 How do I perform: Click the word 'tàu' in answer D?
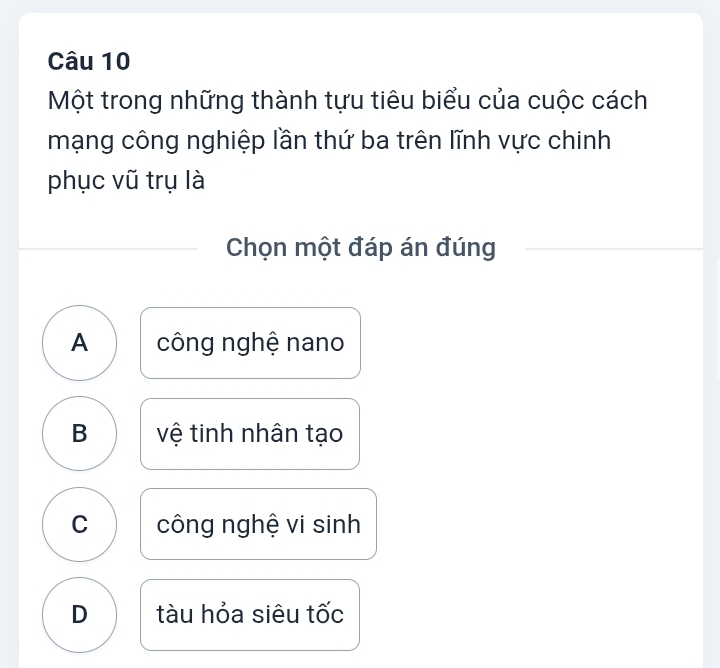coord(173,614)
